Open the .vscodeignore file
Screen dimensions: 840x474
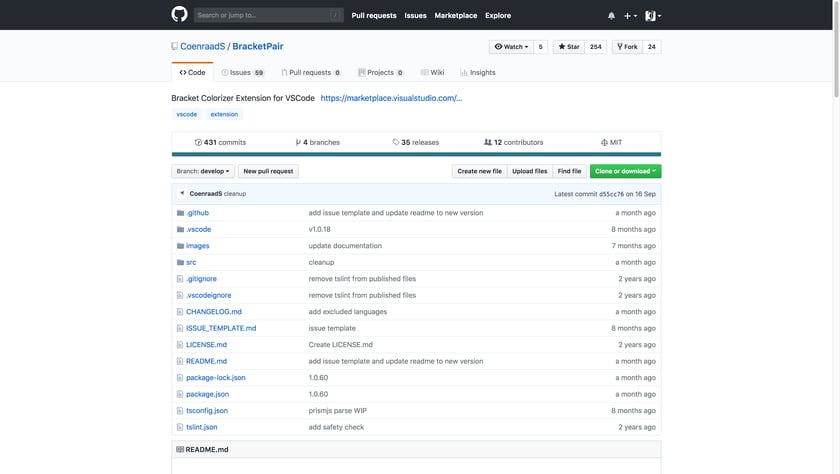tap(208, 295)
